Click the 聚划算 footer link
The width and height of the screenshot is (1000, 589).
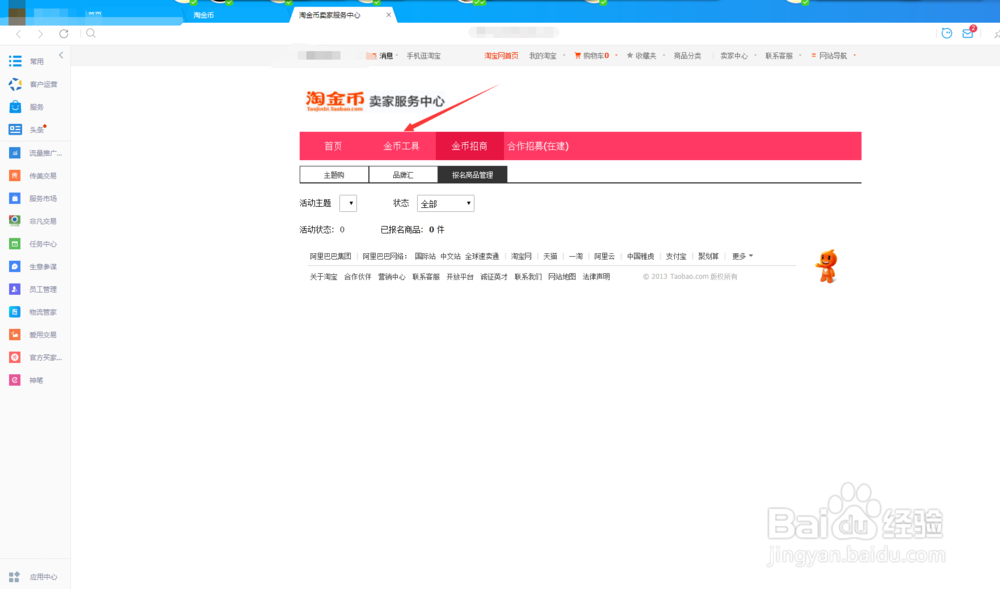tap(708, 256)
